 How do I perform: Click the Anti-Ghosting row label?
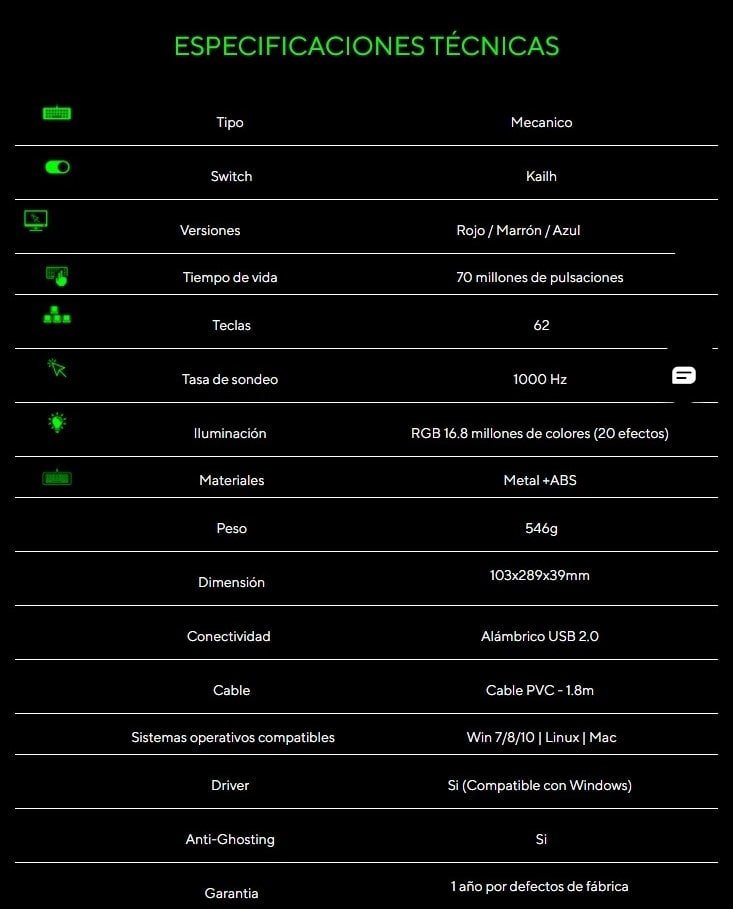click(x=230, y=839)
